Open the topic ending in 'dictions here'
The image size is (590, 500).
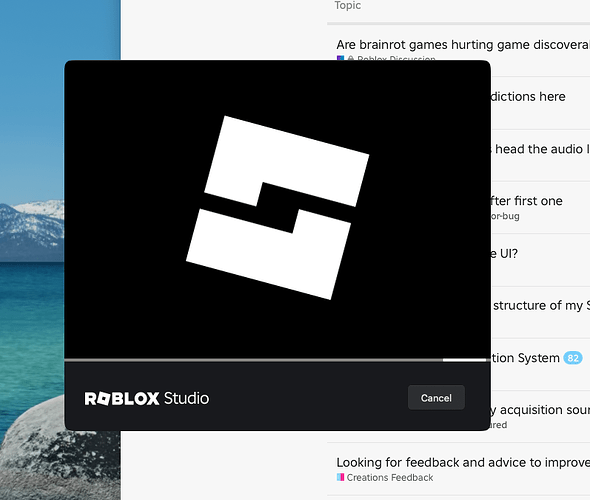(528, 97)
